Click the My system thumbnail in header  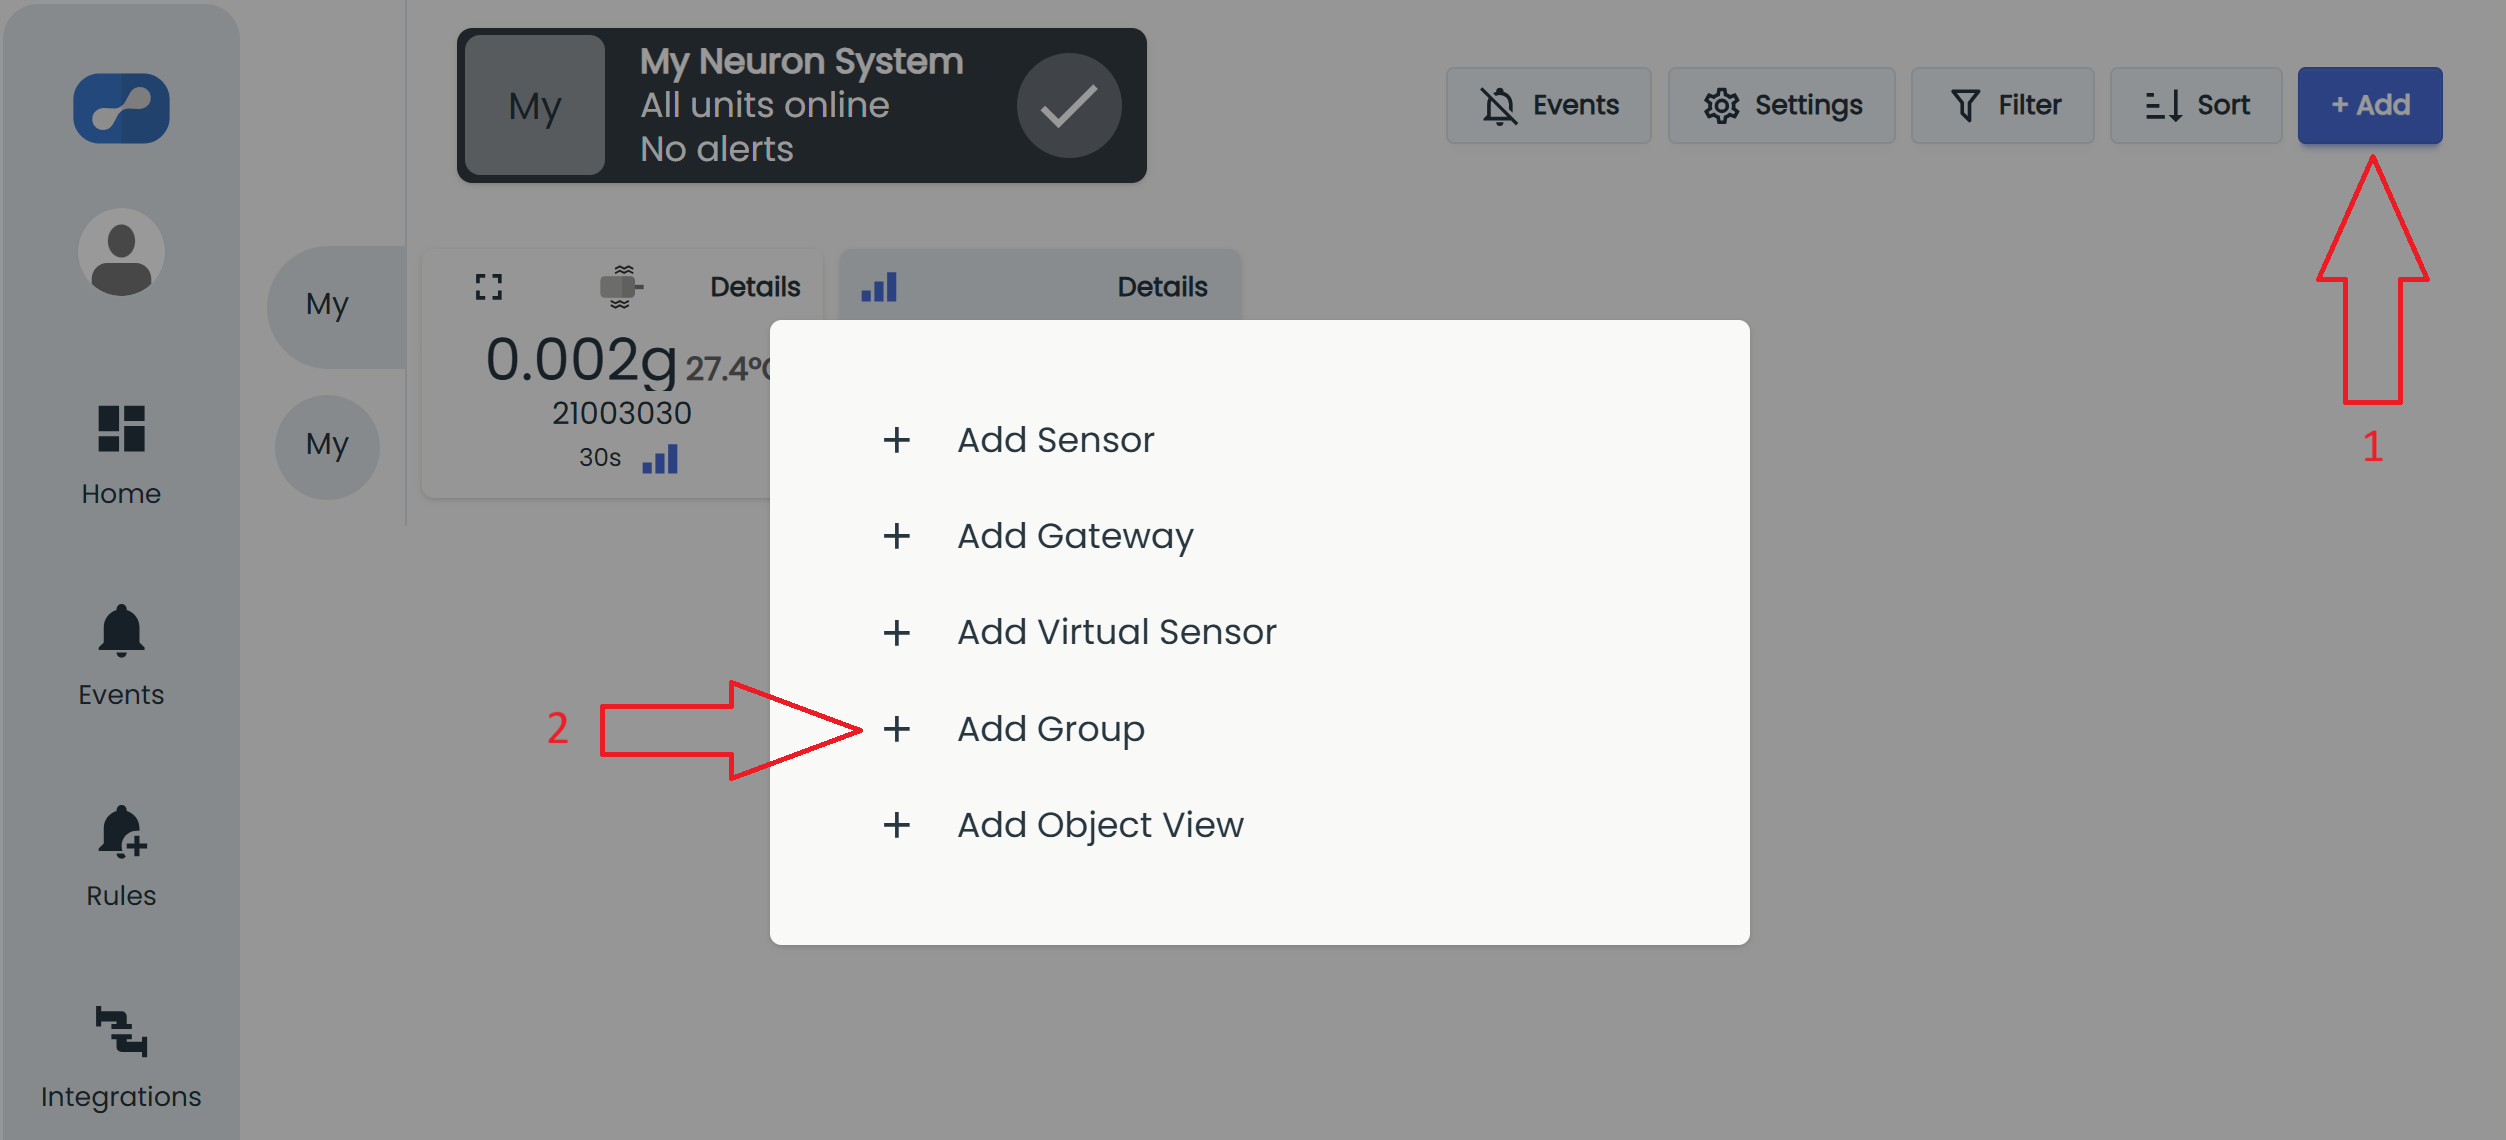click(535, 105)
